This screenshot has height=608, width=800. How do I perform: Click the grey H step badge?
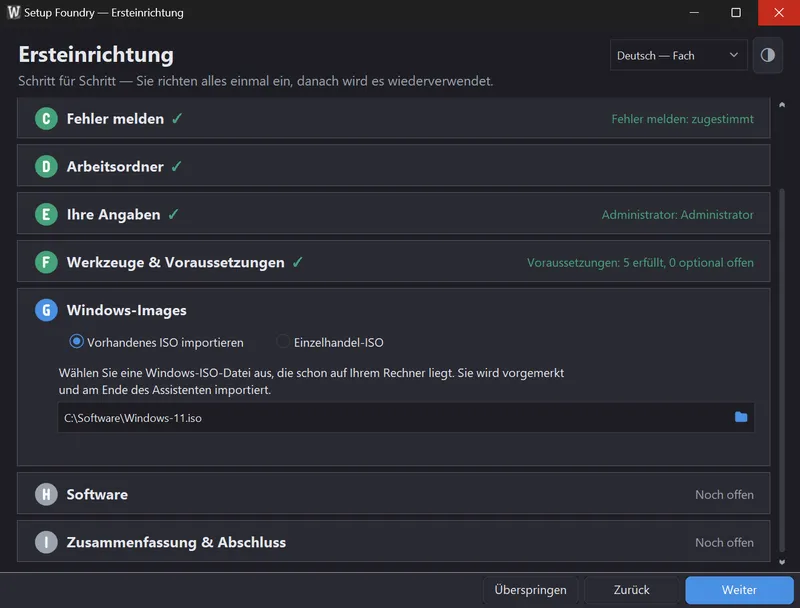click(x=46, y=494)
